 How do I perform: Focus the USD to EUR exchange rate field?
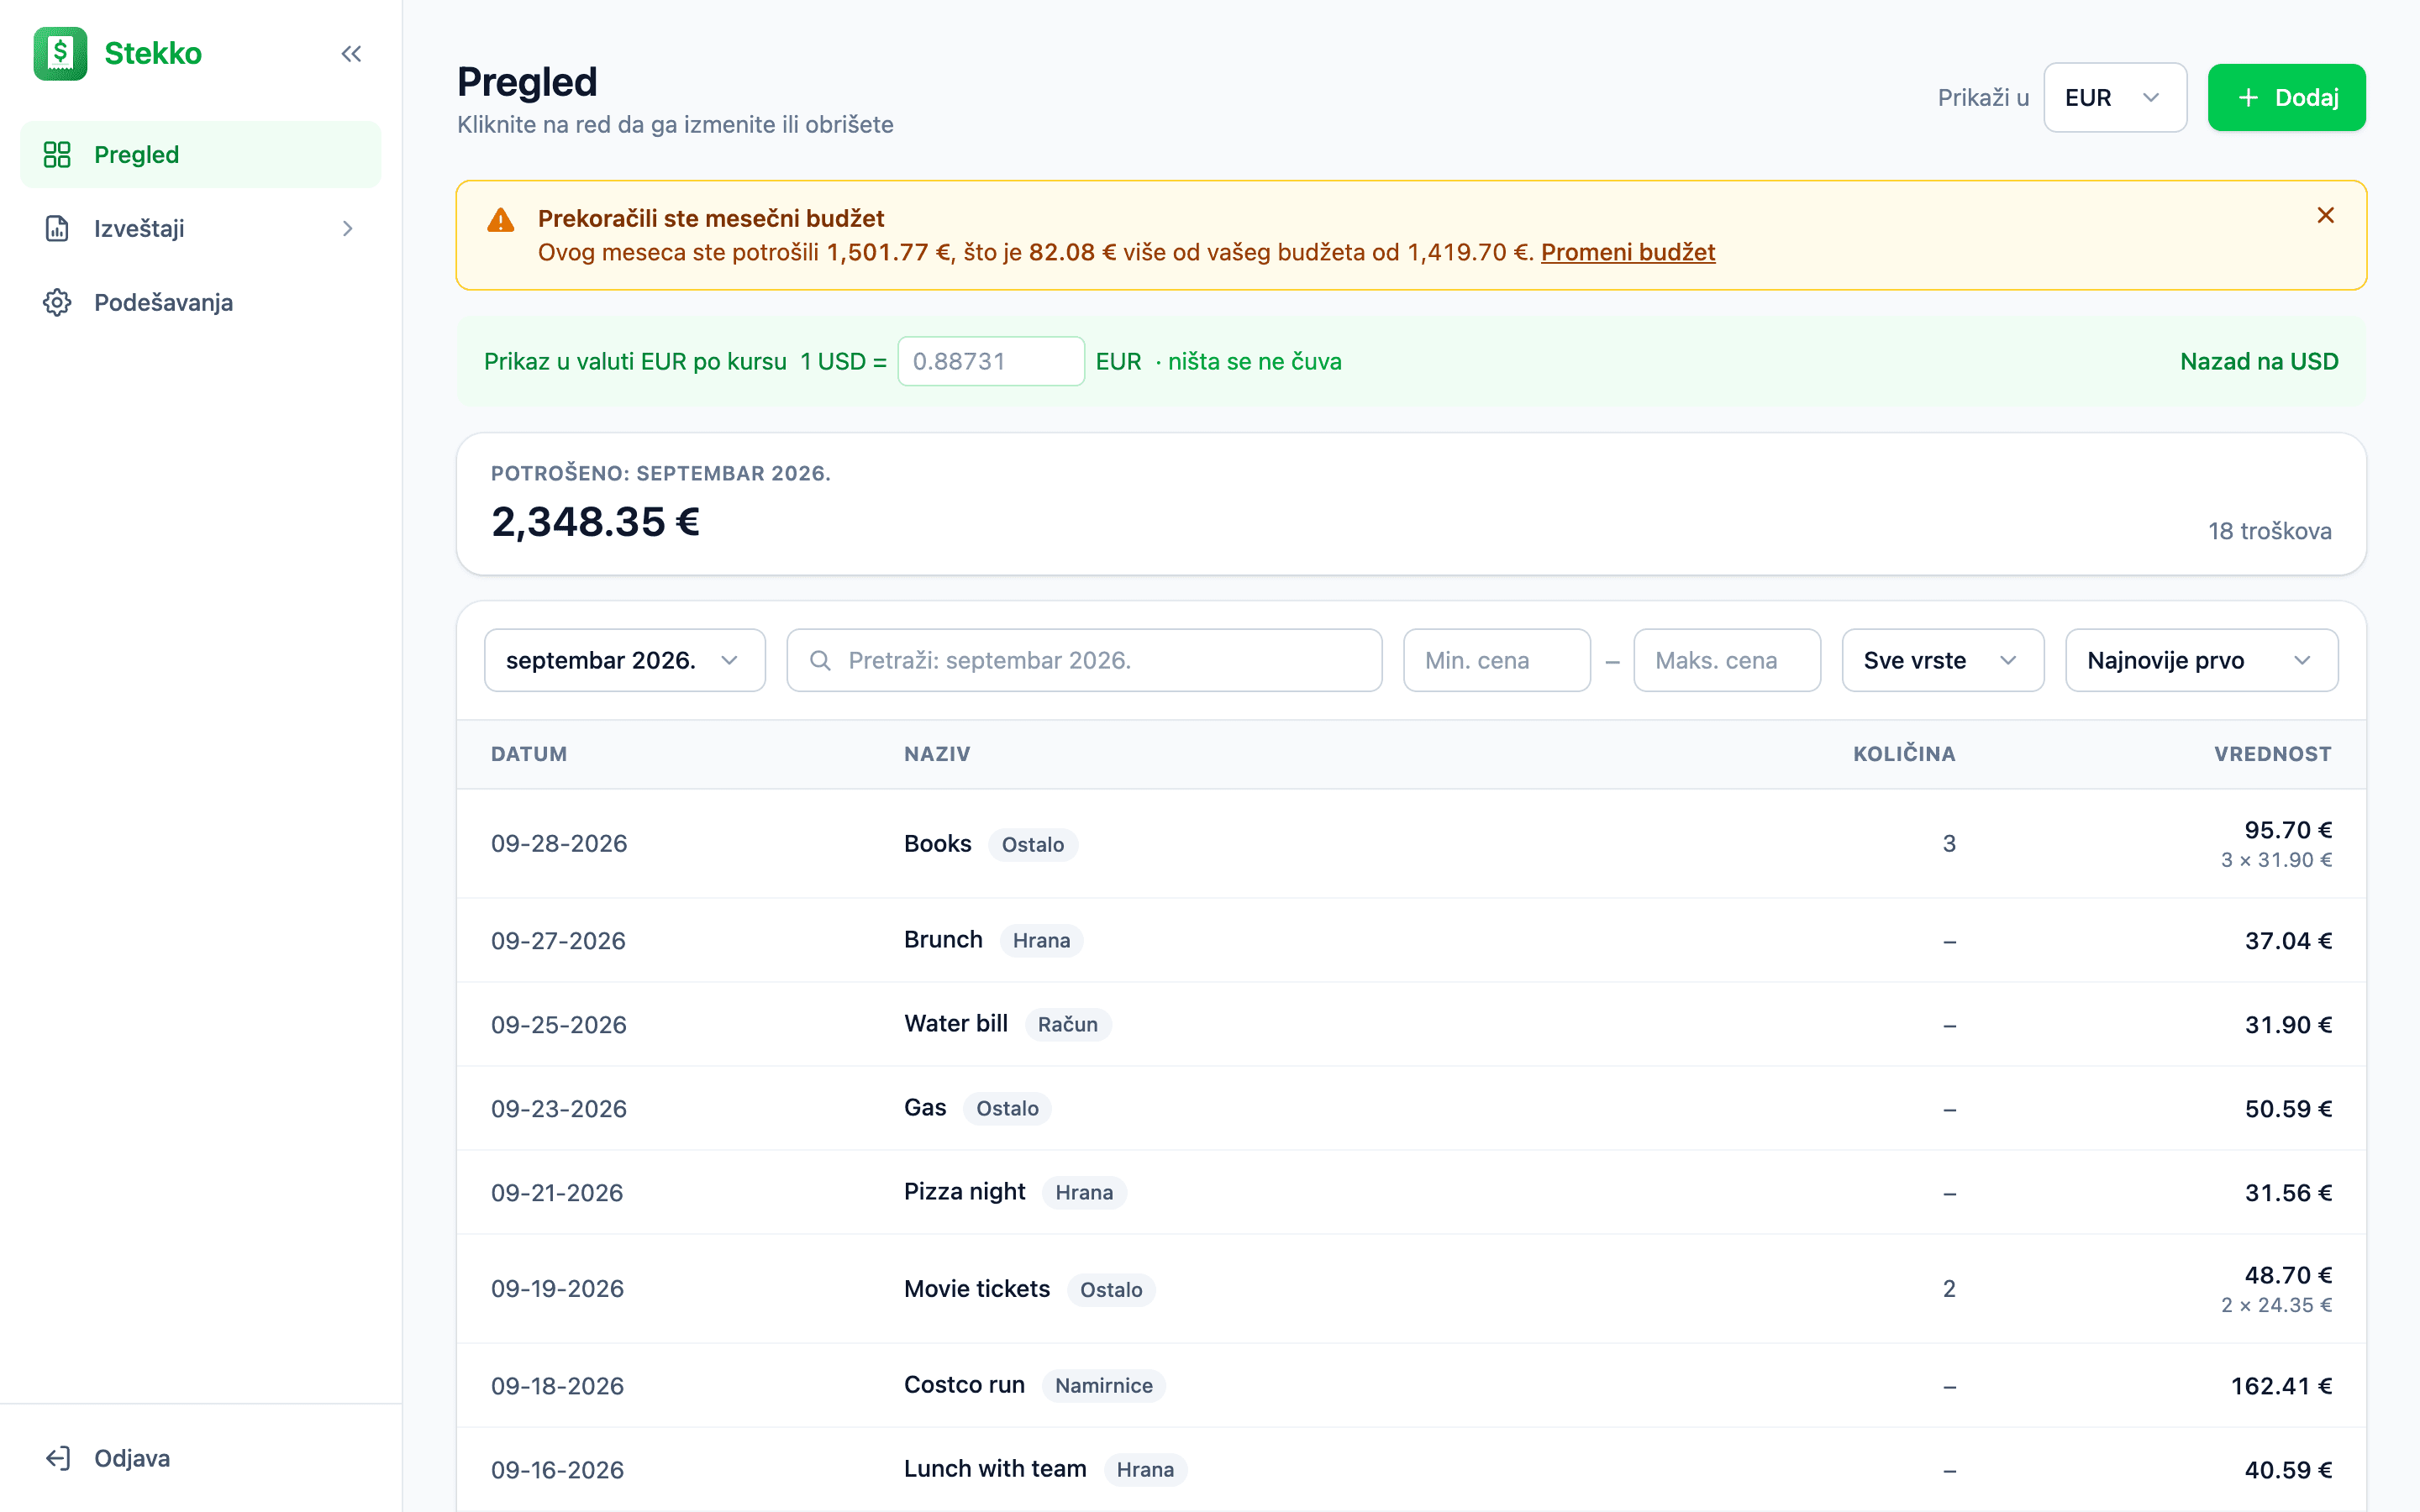point(991,362)
